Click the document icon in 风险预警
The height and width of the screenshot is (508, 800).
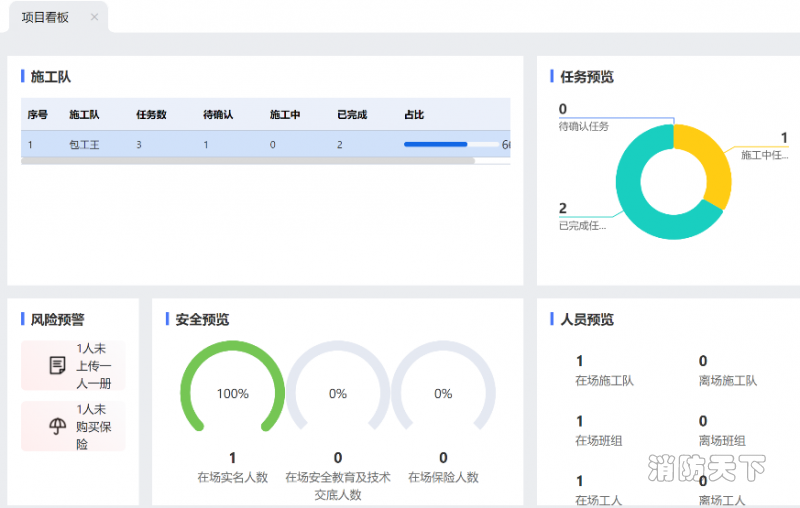coord(57,366)
